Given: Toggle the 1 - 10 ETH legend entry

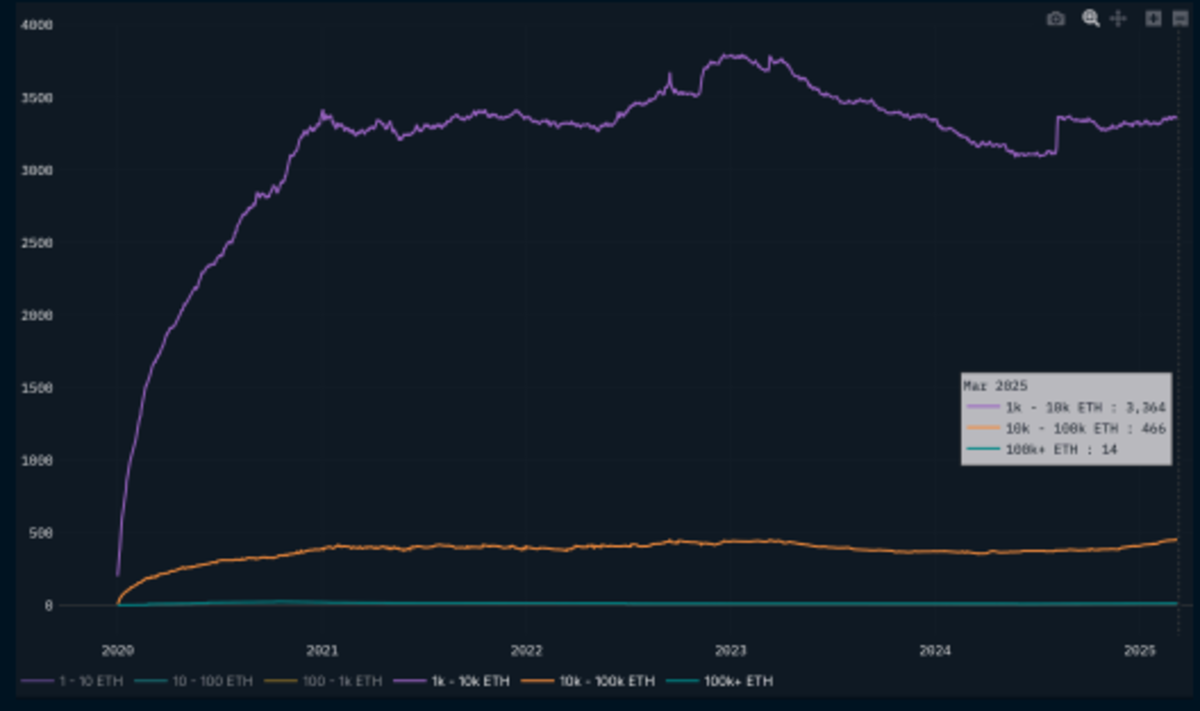Looking at the screenshot, I should coord(90,680).
